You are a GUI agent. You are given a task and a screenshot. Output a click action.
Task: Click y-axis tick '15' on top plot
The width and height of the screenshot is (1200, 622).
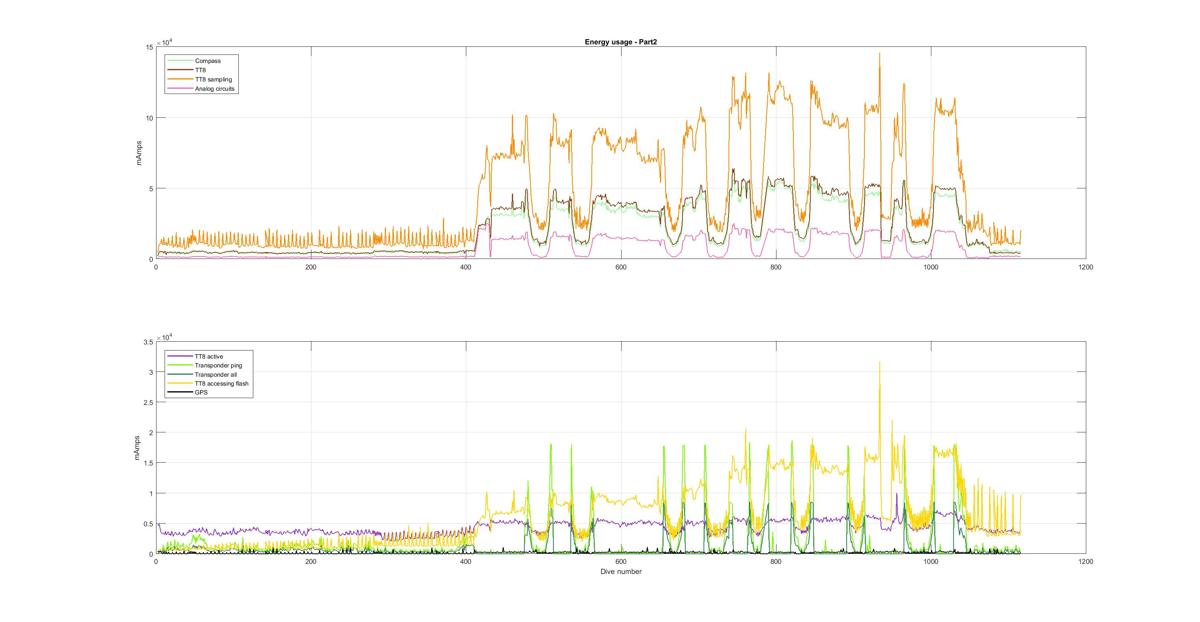pos(149,47)
